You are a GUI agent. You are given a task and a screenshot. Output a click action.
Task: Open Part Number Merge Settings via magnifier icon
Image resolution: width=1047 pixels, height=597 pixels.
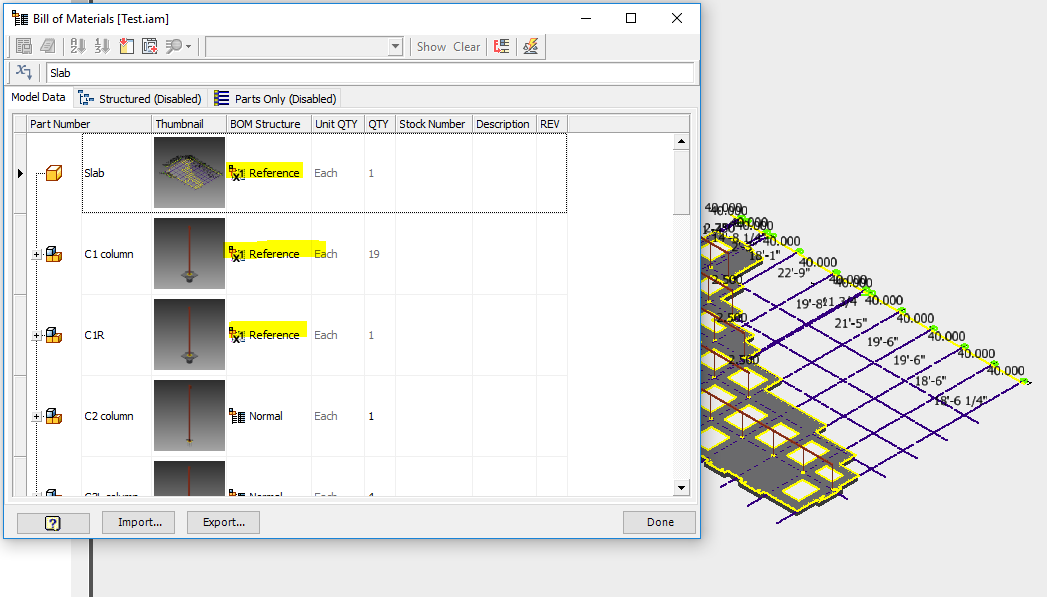click(172, 46)
